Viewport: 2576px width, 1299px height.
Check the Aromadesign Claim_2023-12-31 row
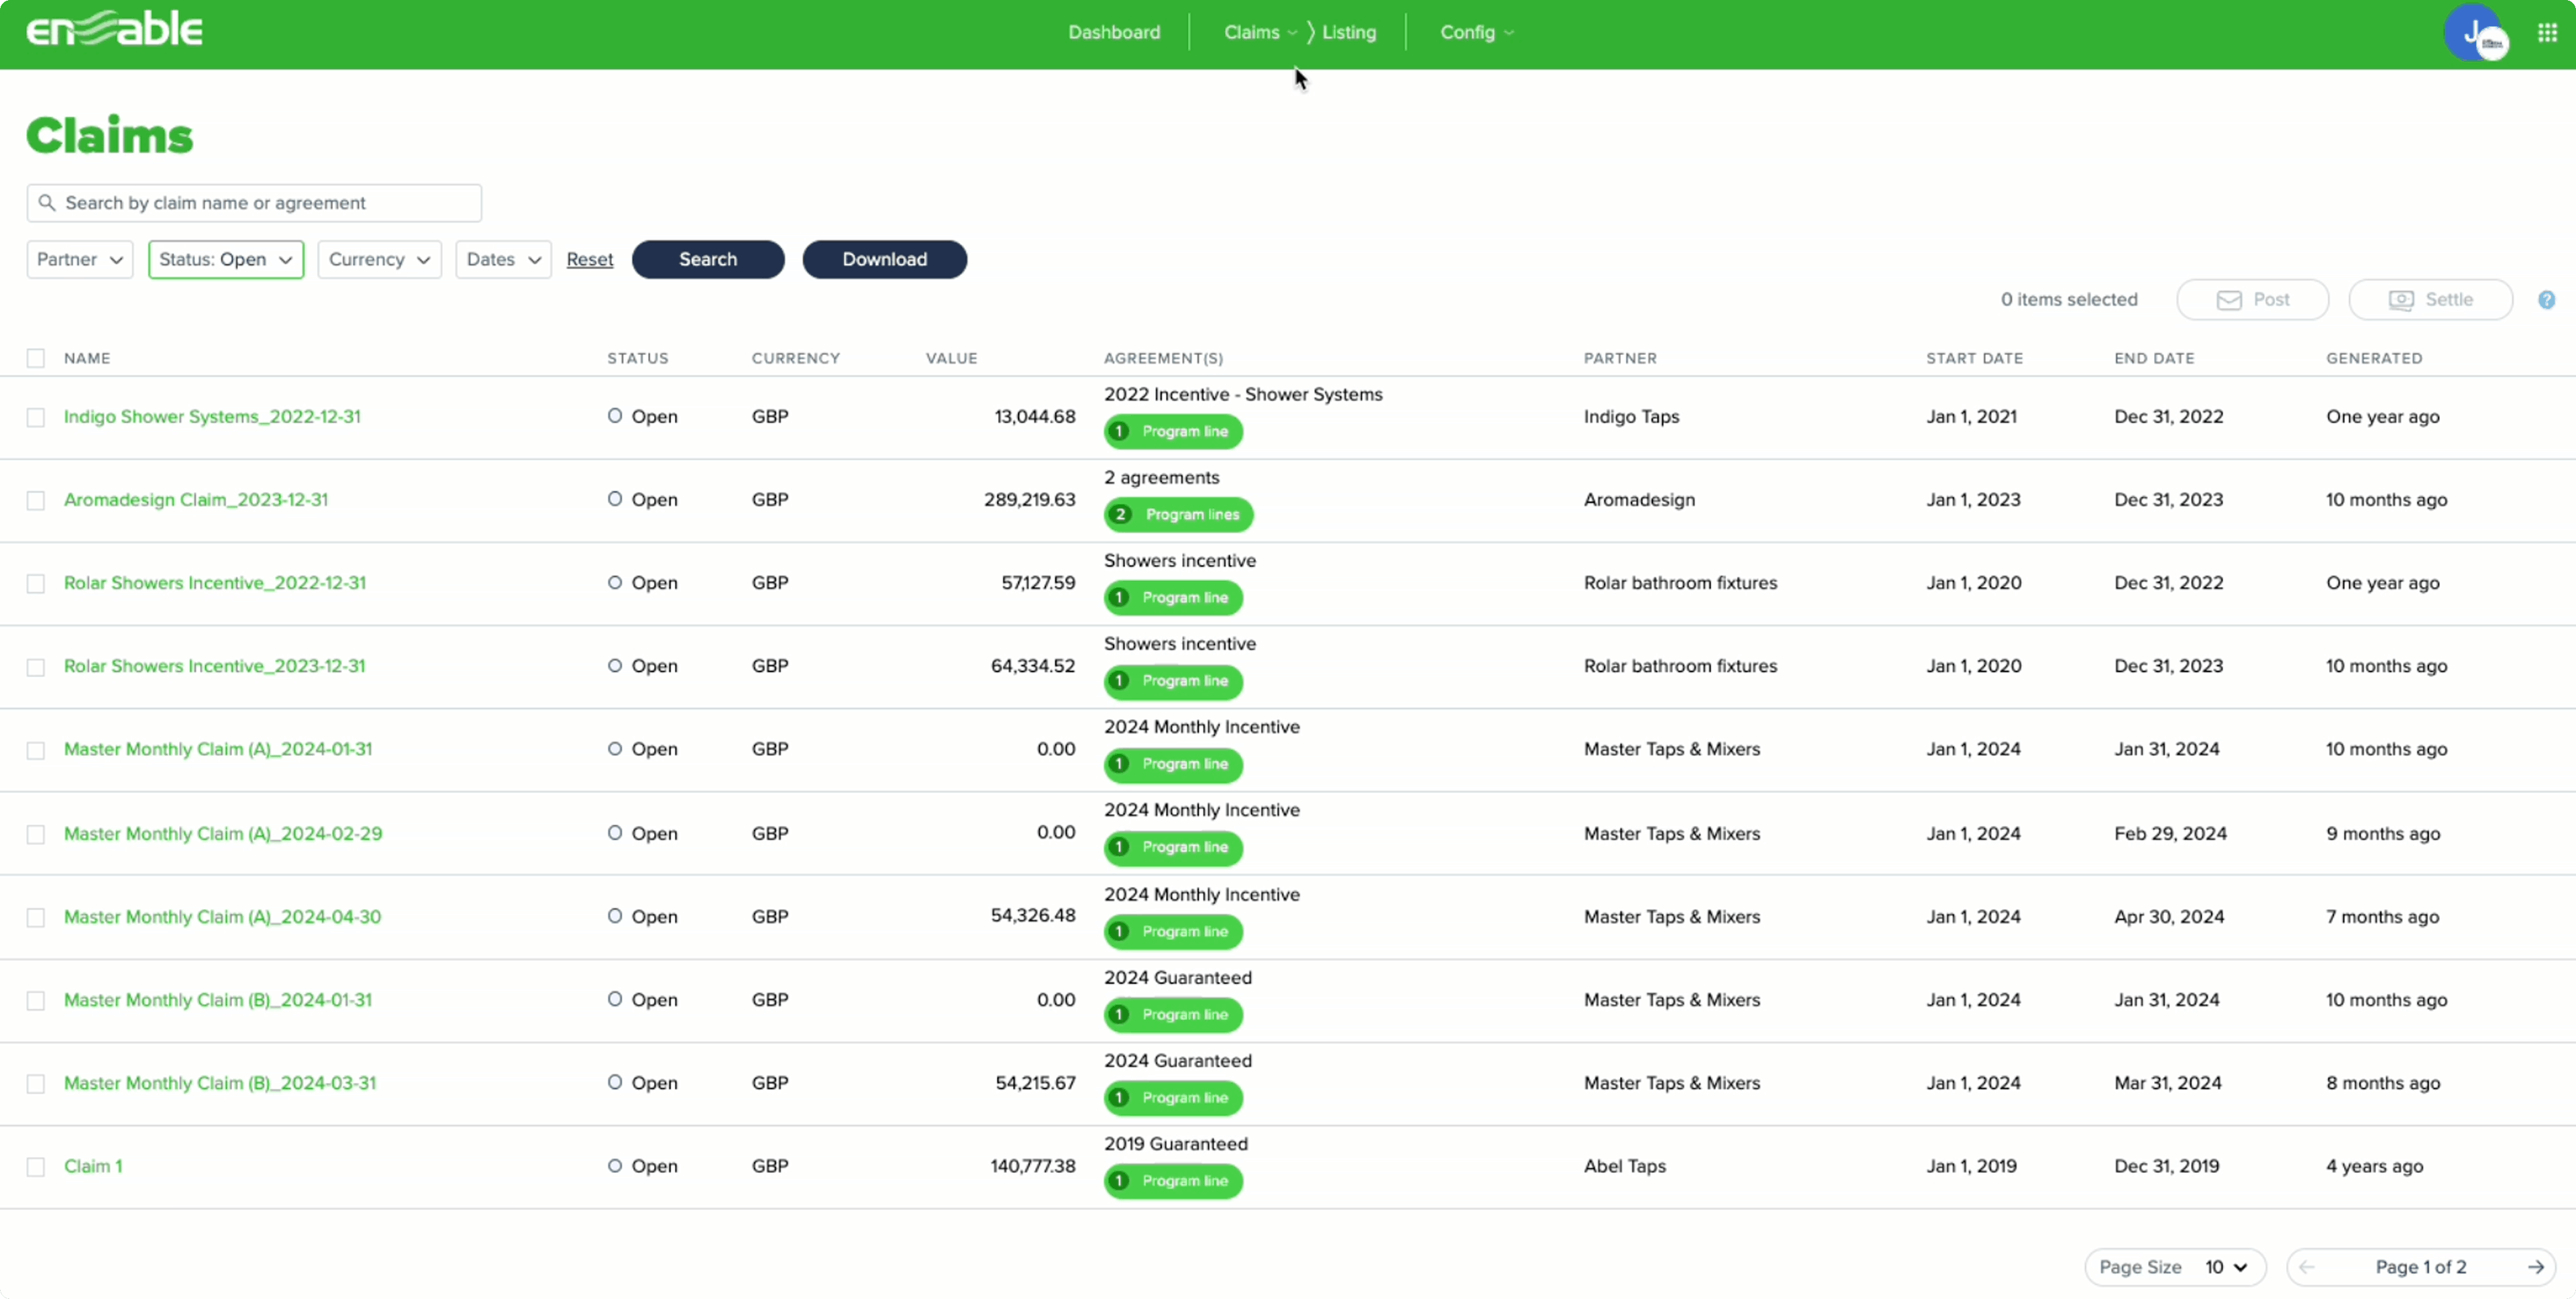click(36, 500)
